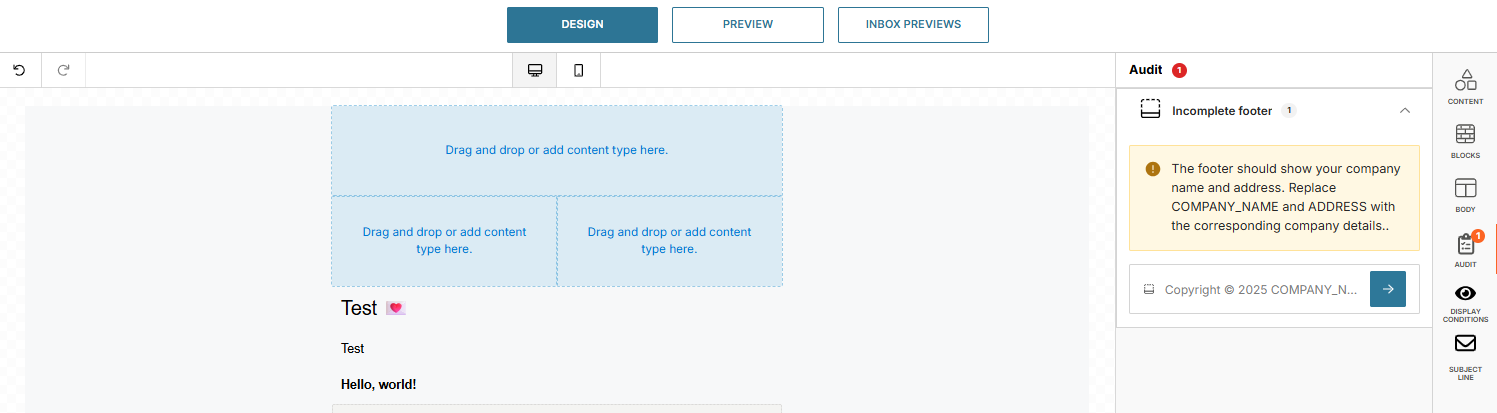Undo the last edit
This screenshot has width=1497, height=413.
19,70
